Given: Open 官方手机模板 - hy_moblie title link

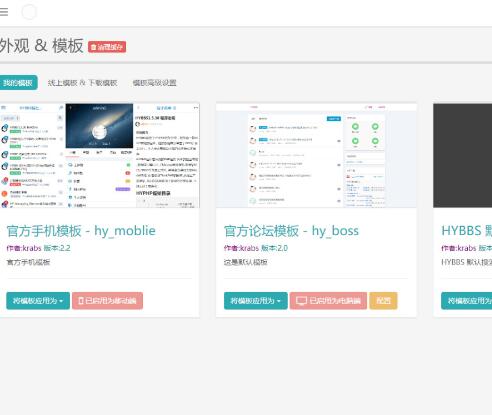Looking at the screenshot, I should [x=81, y=231].
